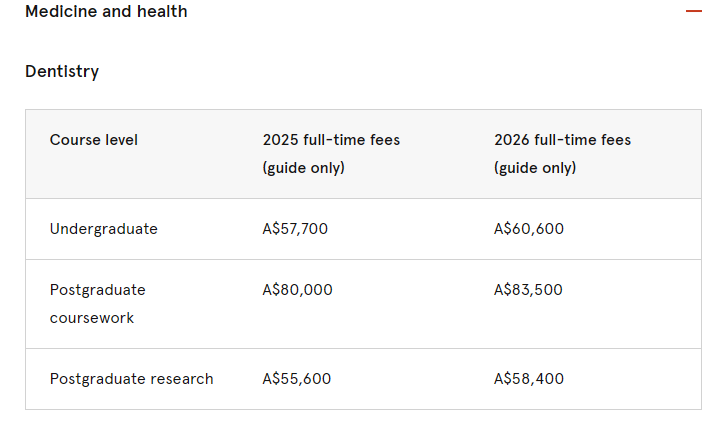Click the A$60,600 undergraduate 2026 fee

[529, 229]
